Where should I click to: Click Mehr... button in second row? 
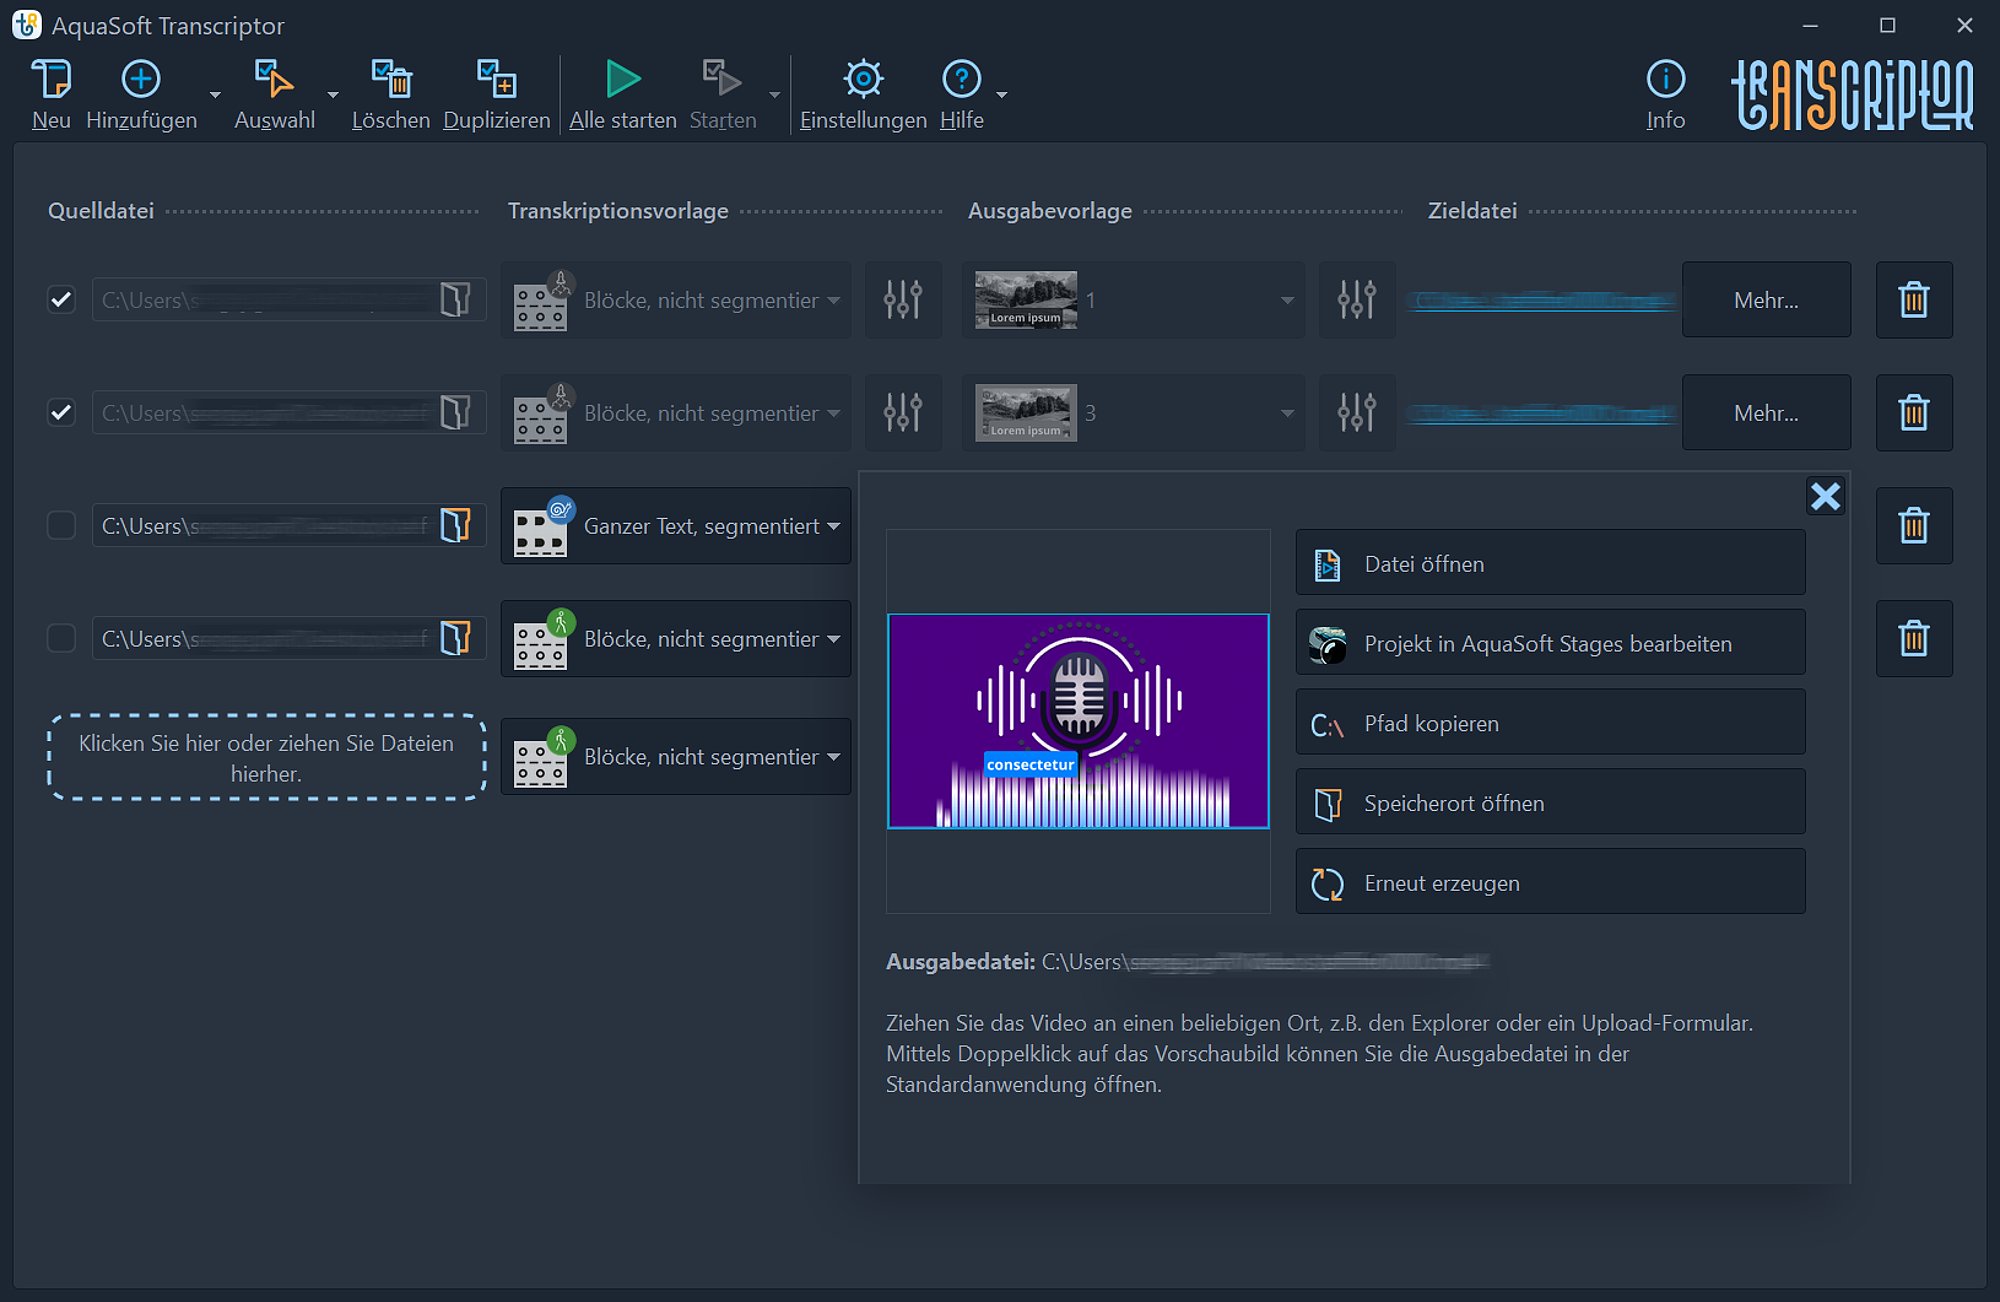click(1766, 412)
